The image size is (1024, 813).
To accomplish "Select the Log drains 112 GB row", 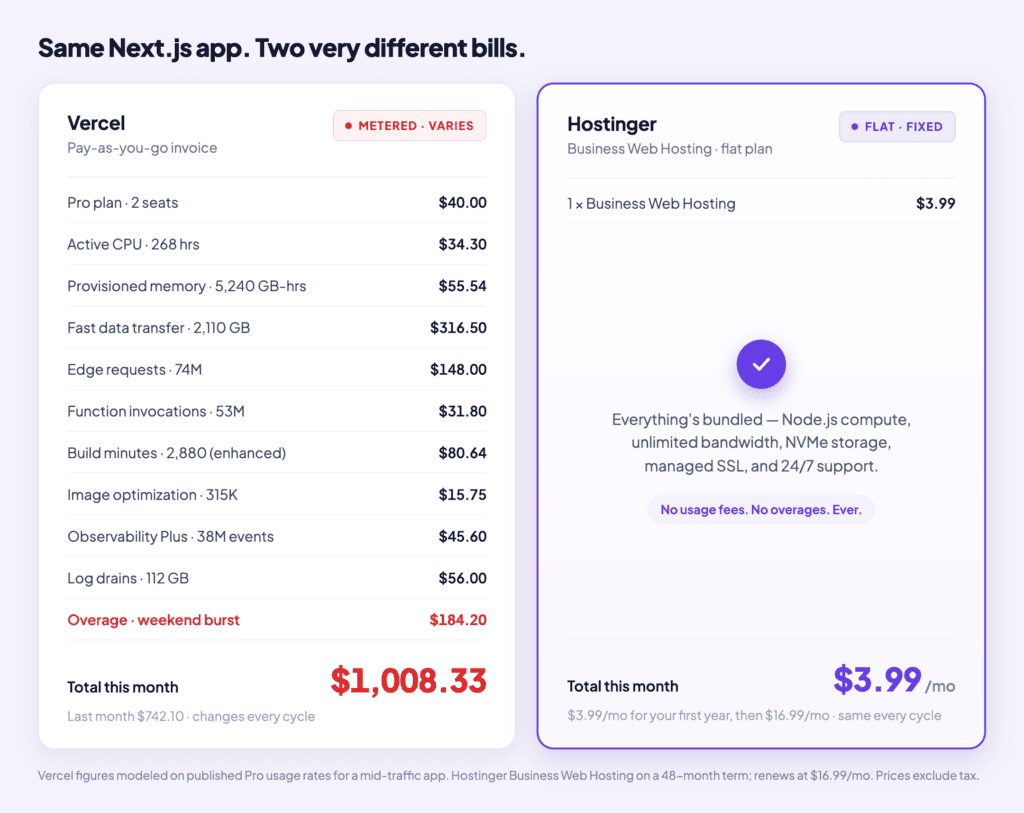I will [x=277, y=578].
